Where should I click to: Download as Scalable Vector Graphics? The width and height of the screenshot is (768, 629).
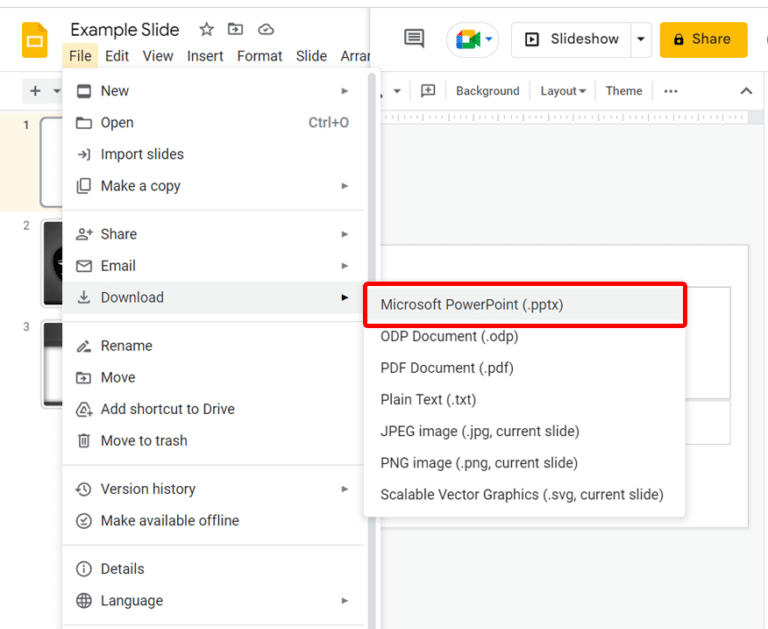[x=525, y=495]
